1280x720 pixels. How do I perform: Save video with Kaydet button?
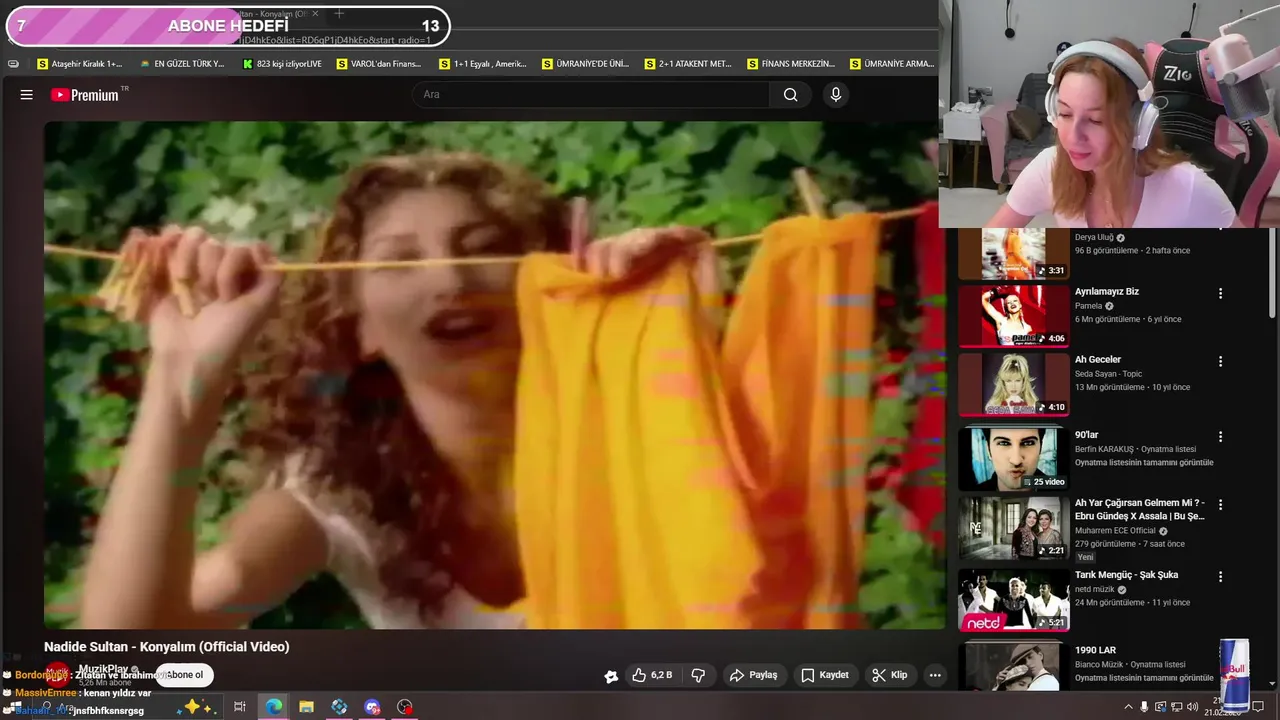click(825, 675)
